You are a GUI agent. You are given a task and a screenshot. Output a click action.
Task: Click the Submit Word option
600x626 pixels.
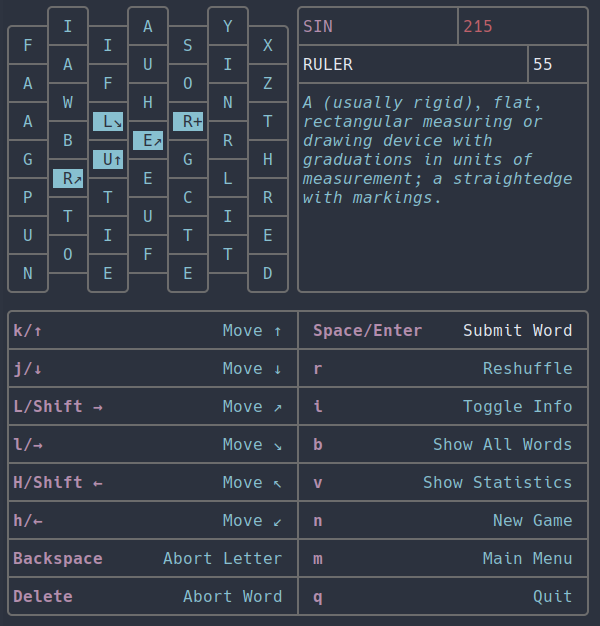[517, 331]
